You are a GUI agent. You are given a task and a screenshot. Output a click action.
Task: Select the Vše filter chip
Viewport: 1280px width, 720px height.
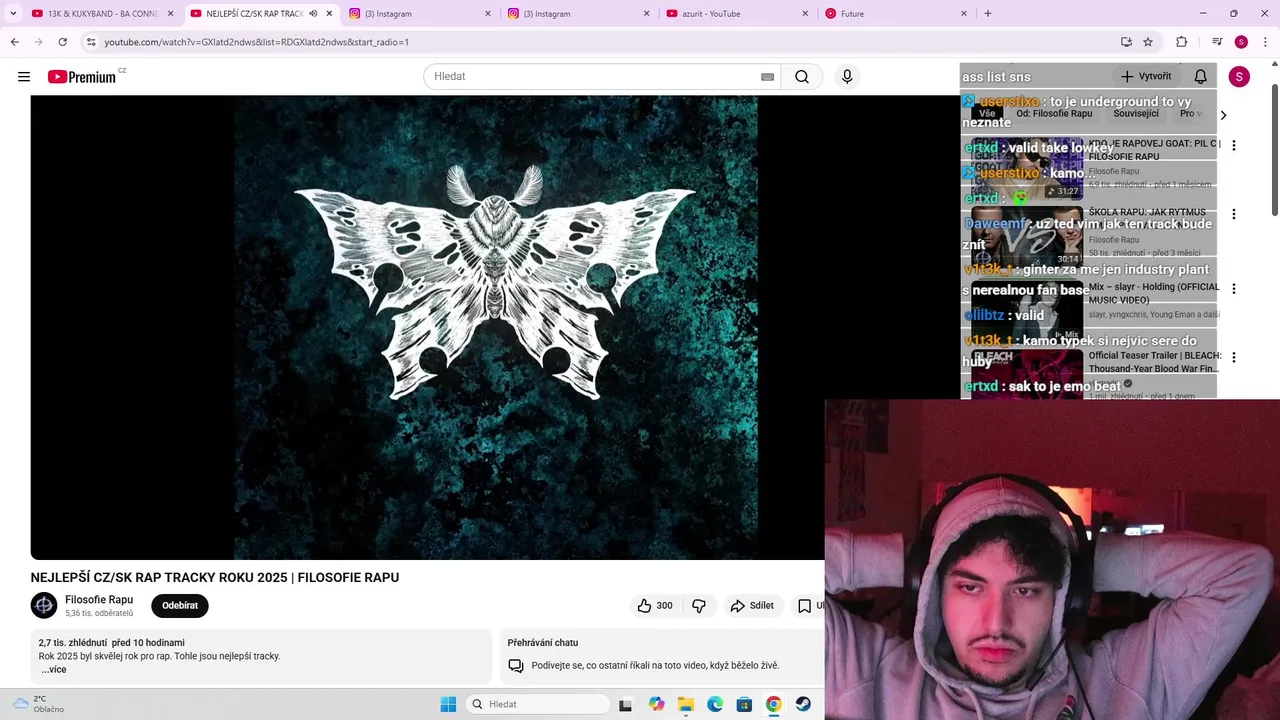pyautogui.click(x=987, y=114)
